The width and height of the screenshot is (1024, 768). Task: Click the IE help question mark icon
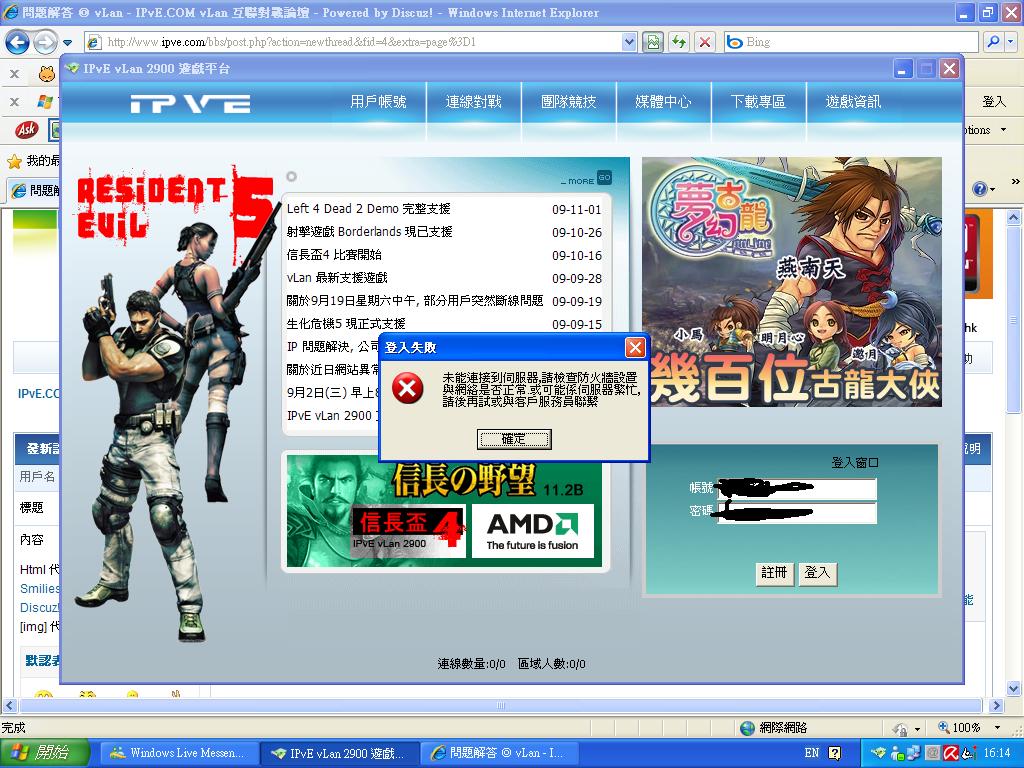pos(979,189)
